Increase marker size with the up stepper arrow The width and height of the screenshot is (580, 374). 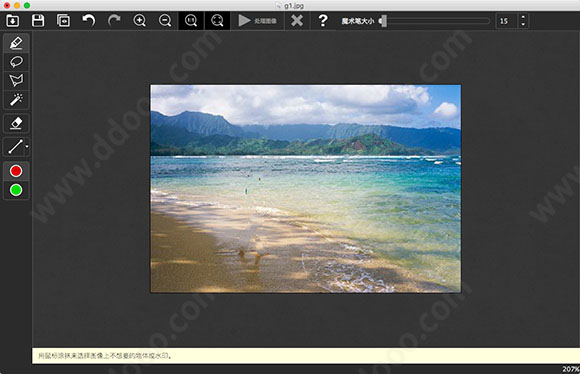coord(523,17)
